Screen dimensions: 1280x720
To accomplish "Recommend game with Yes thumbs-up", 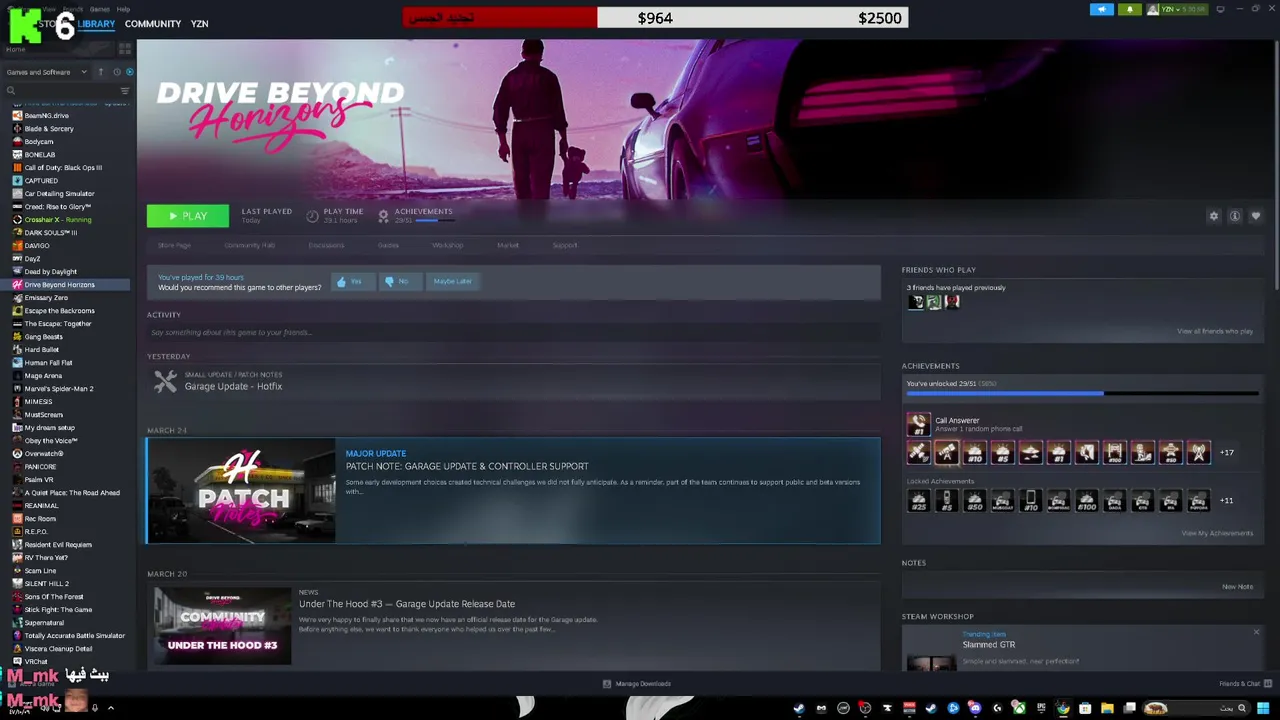I will [x=353, y=282].
